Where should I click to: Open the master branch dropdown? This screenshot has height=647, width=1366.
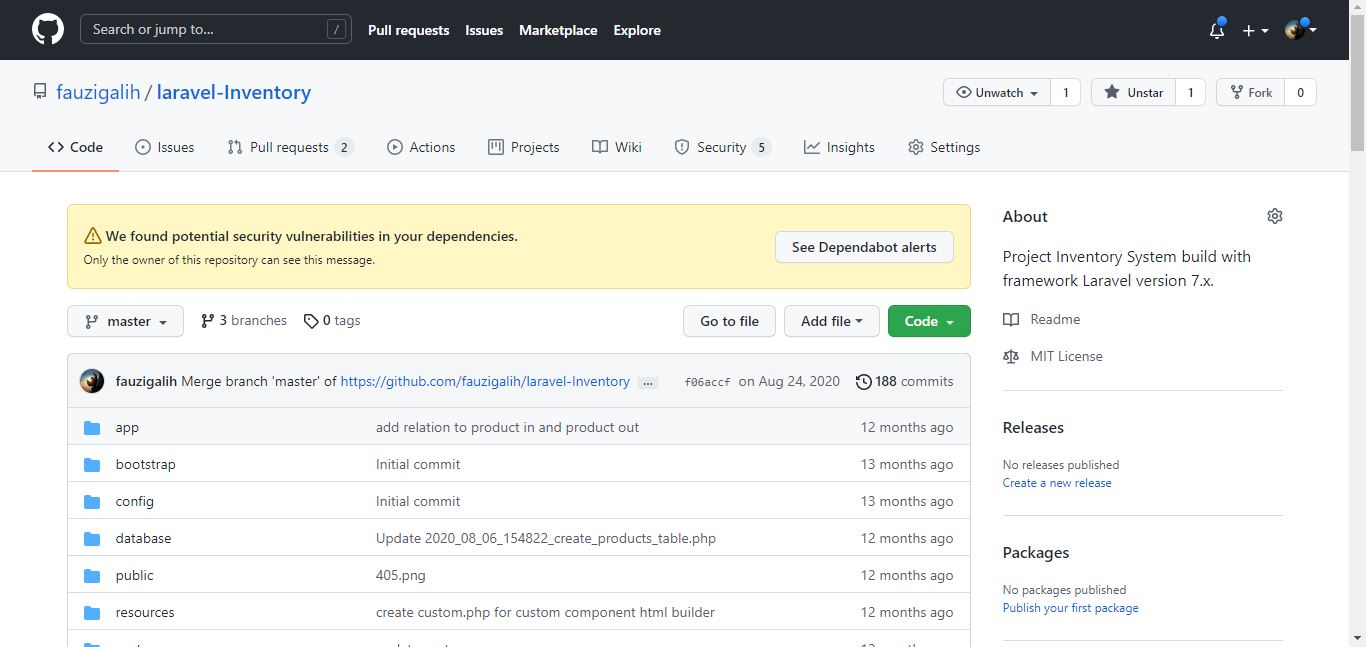(x=125, y=321)
